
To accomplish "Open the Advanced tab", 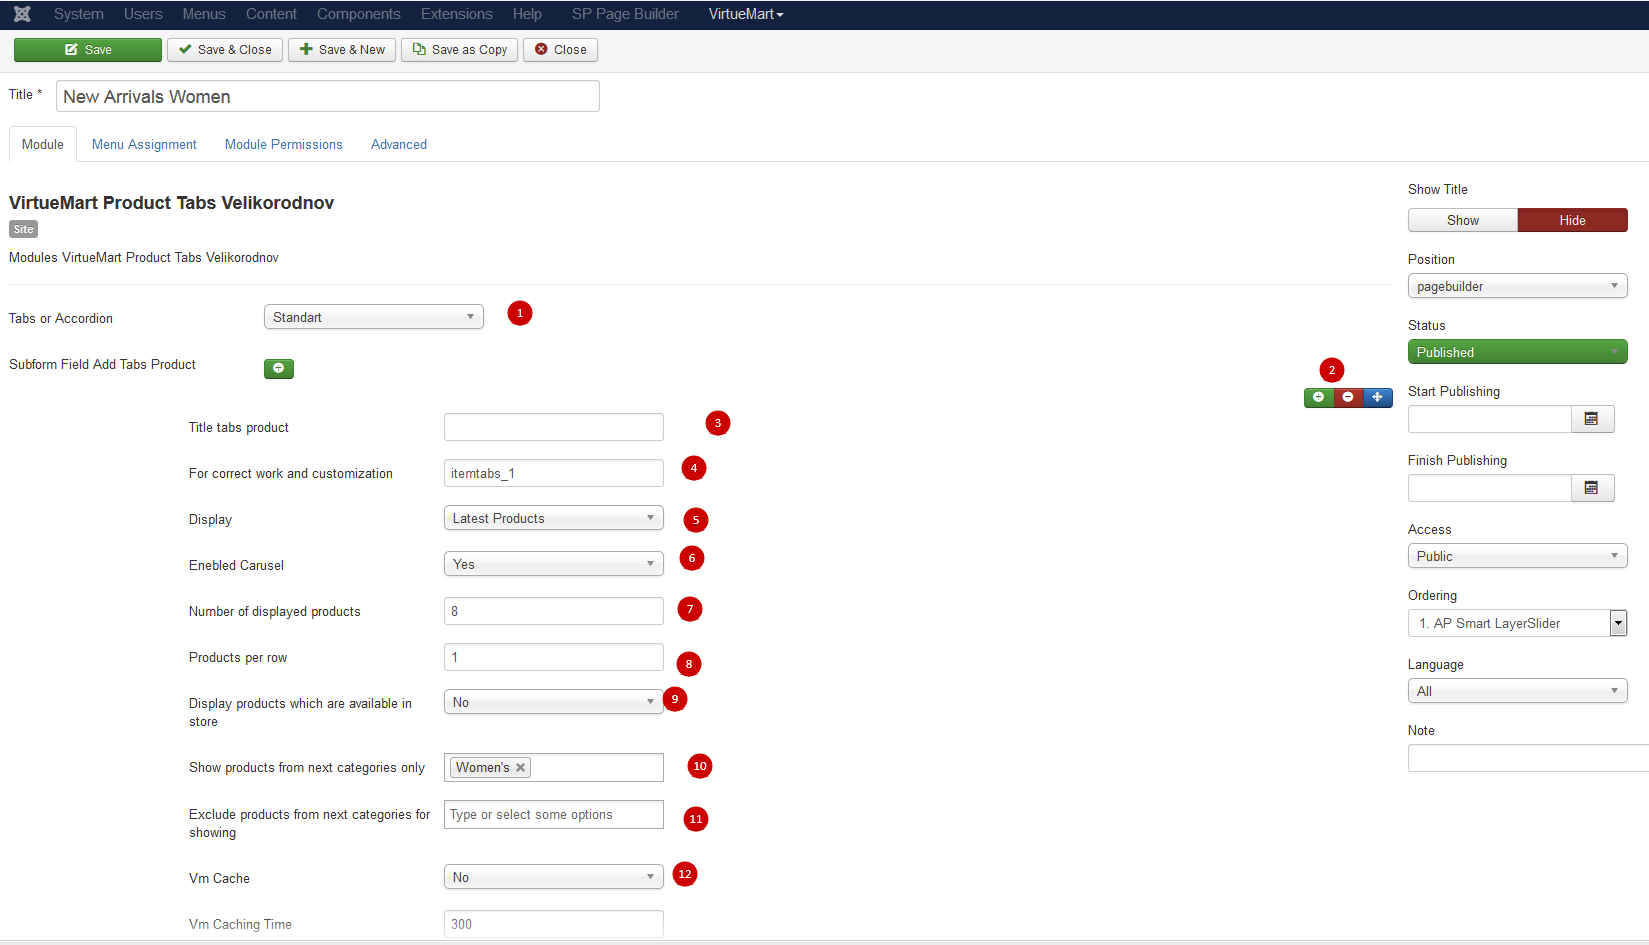I will click(398, 145).
